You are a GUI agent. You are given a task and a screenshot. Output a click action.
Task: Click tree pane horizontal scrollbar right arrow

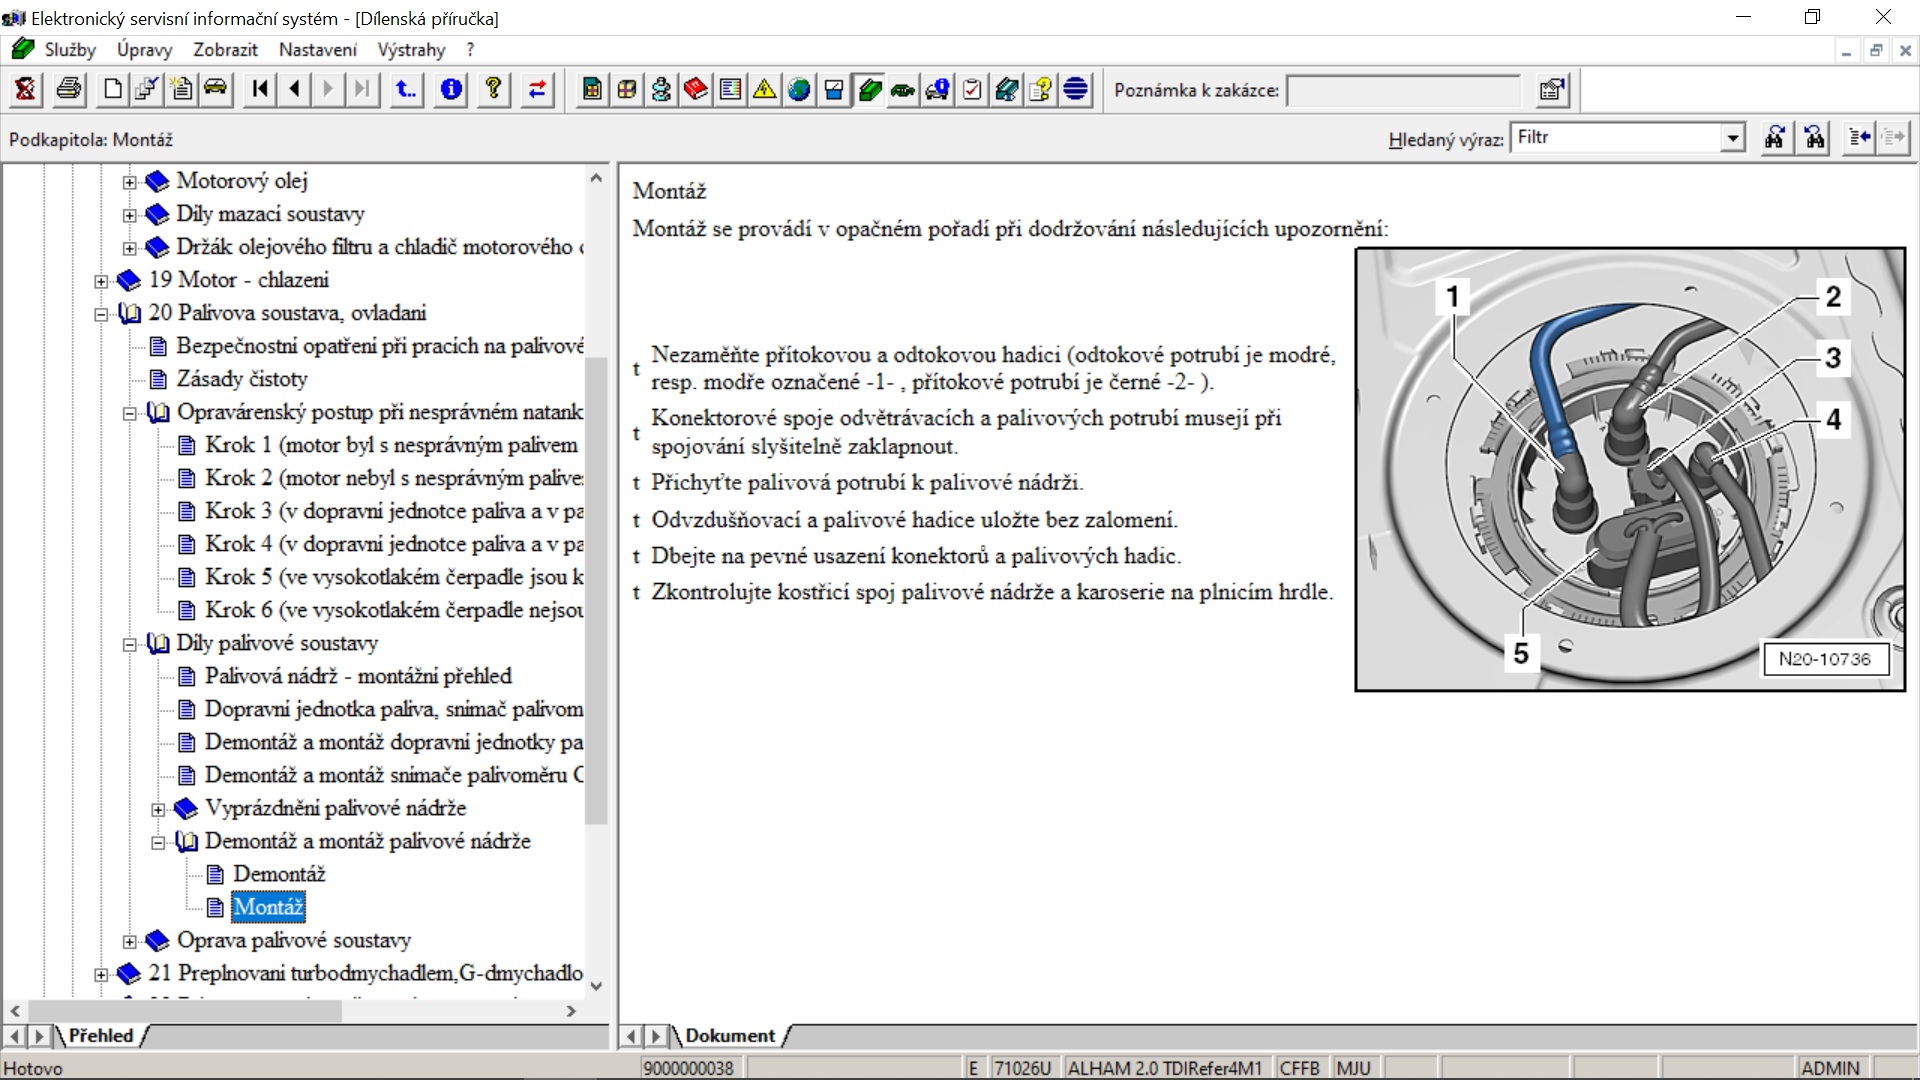click(x=571, y=1011)
